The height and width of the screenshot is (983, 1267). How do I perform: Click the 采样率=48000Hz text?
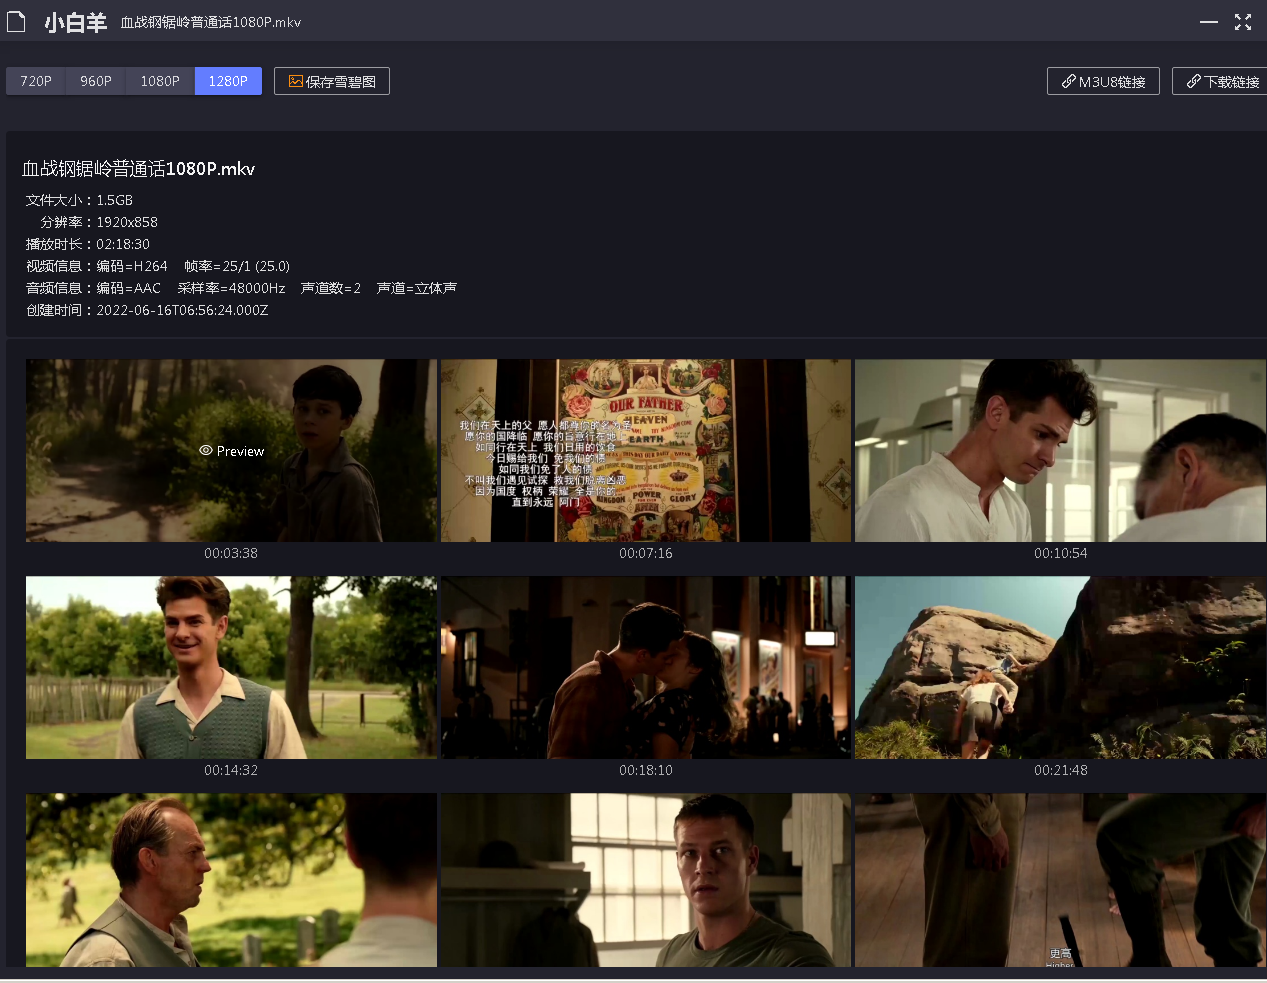(x=231, y=288)
